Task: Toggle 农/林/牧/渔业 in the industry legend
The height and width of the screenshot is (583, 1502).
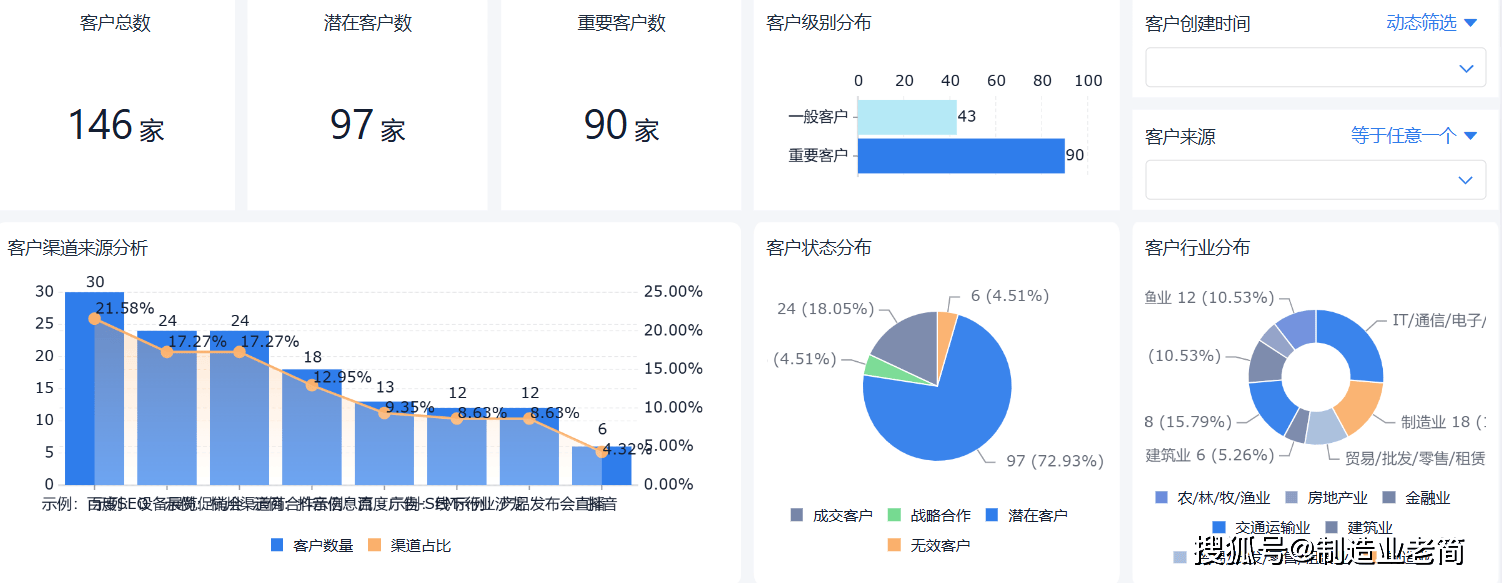Action: coord(1212,497)
